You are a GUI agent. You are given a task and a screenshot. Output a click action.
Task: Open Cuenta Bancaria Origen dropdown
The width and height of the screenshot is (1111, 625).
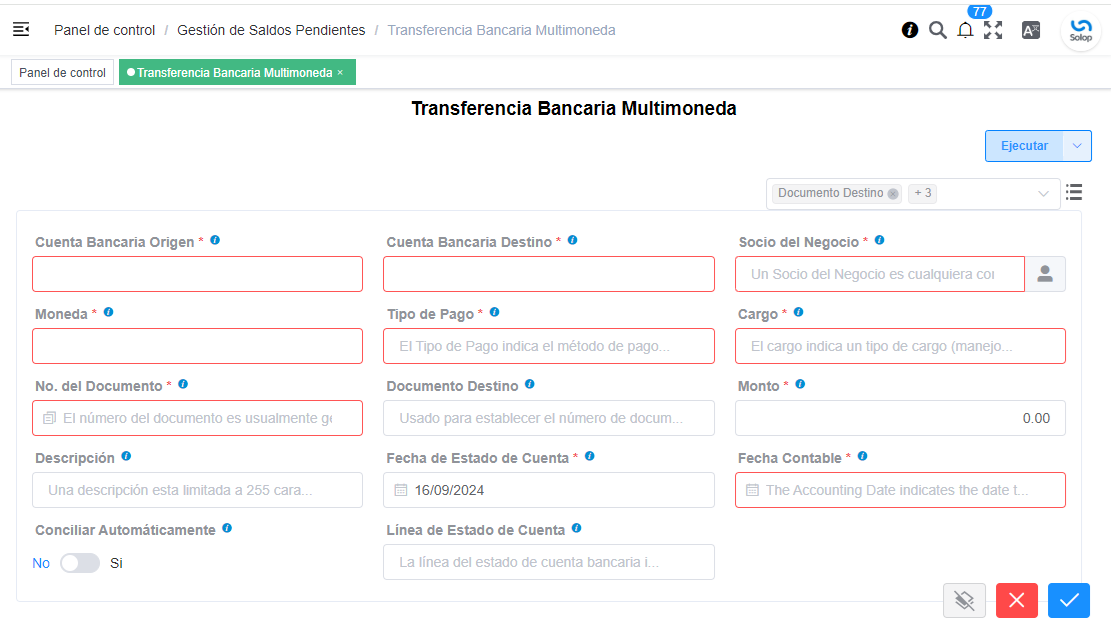pos(197,274)
